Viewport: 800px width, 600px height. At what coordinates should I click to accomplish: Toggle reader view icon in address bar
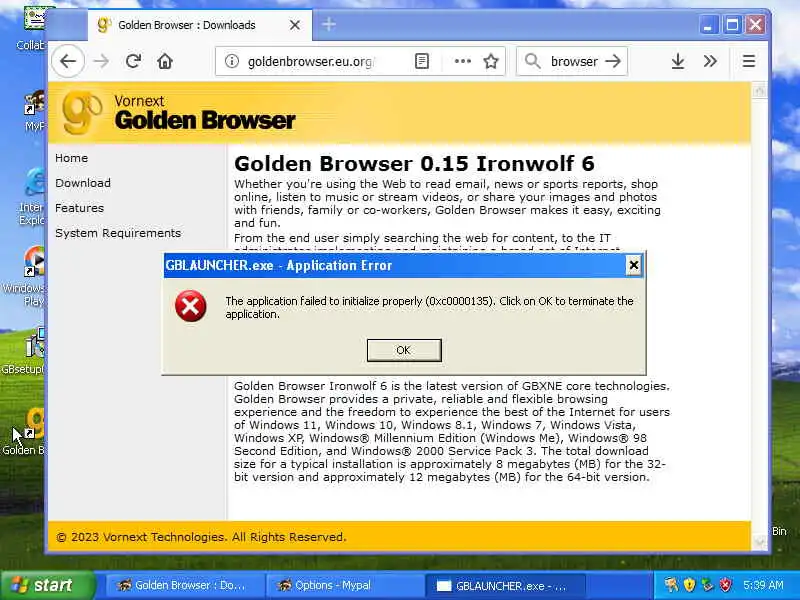point(421,61)
